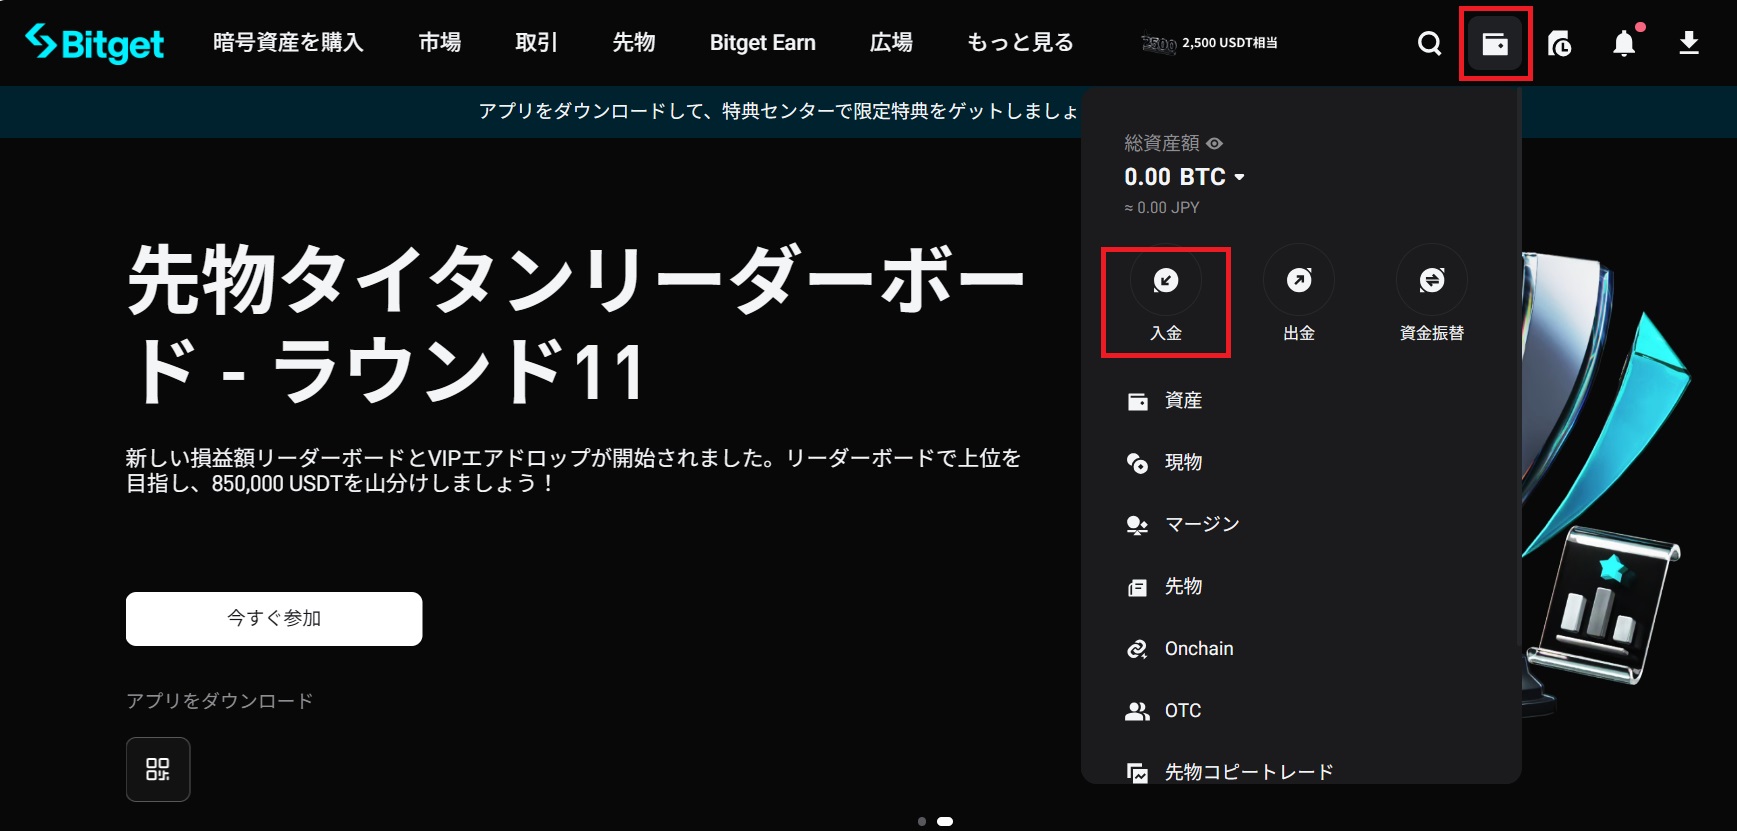Select Onchain in the wallet menu
Screen dimensions: 1737x831
click(x=1198, y=649)
